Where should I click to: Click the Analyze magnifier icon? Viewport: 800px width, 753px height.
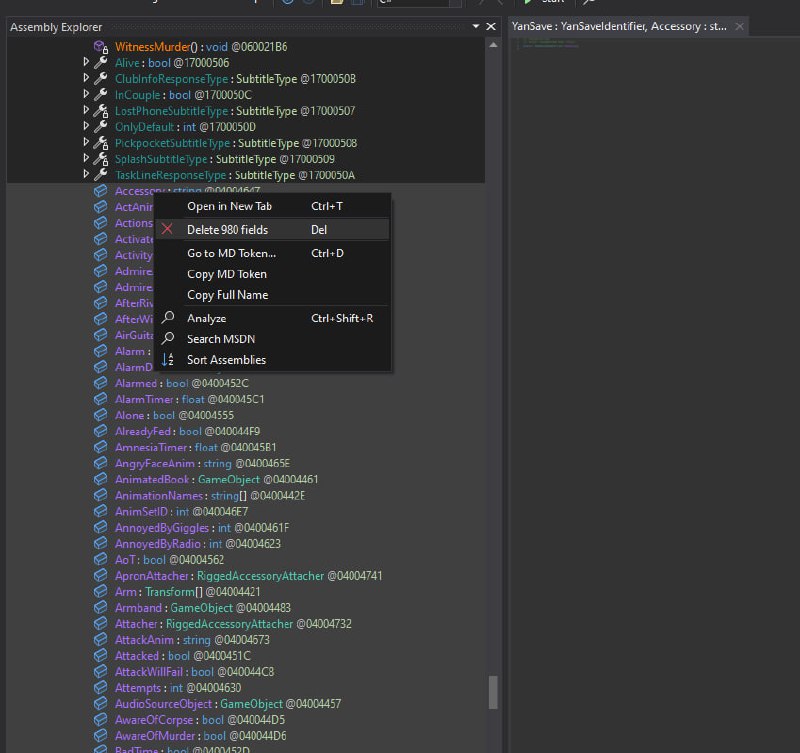click(168, 318)
